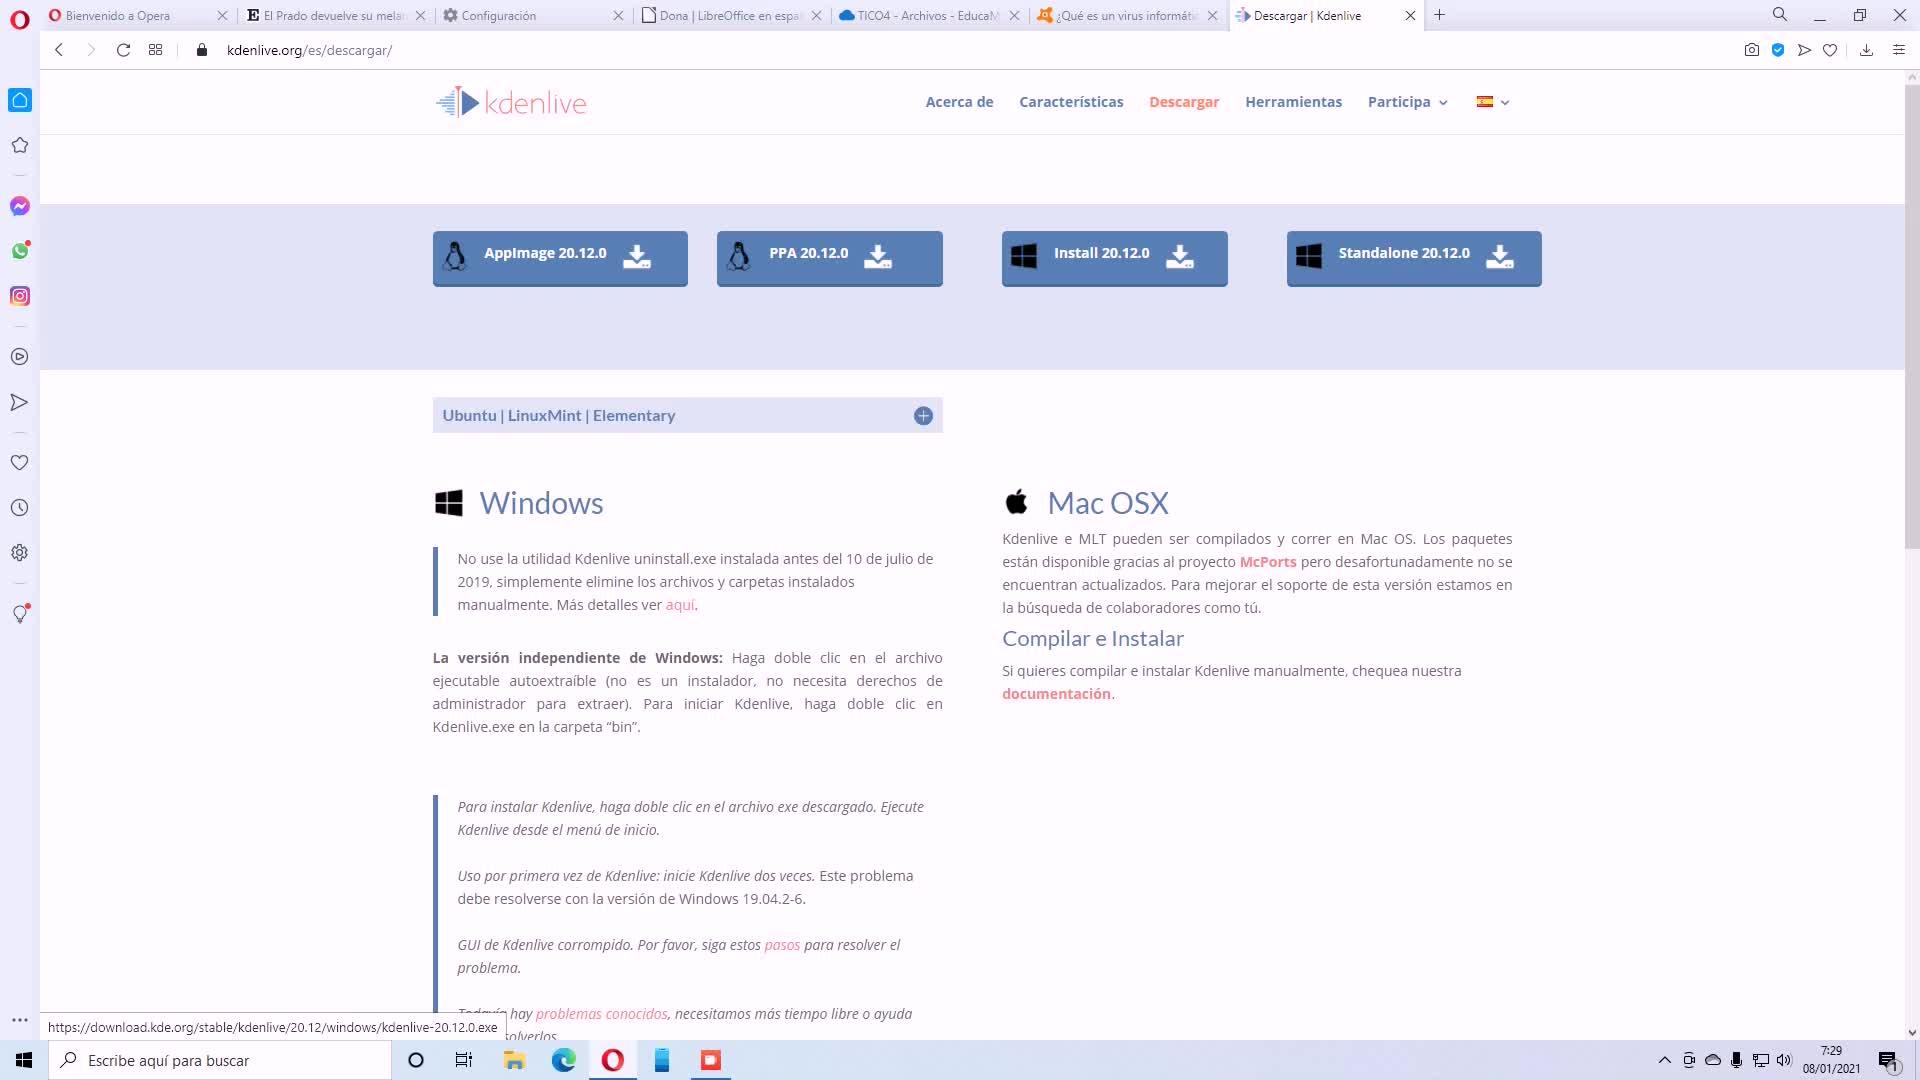The width and height of the screenshot is (1920, 1080).
Task: Reload the Kdenlive page
Action: pyautogui.click(x=123, y=50)
